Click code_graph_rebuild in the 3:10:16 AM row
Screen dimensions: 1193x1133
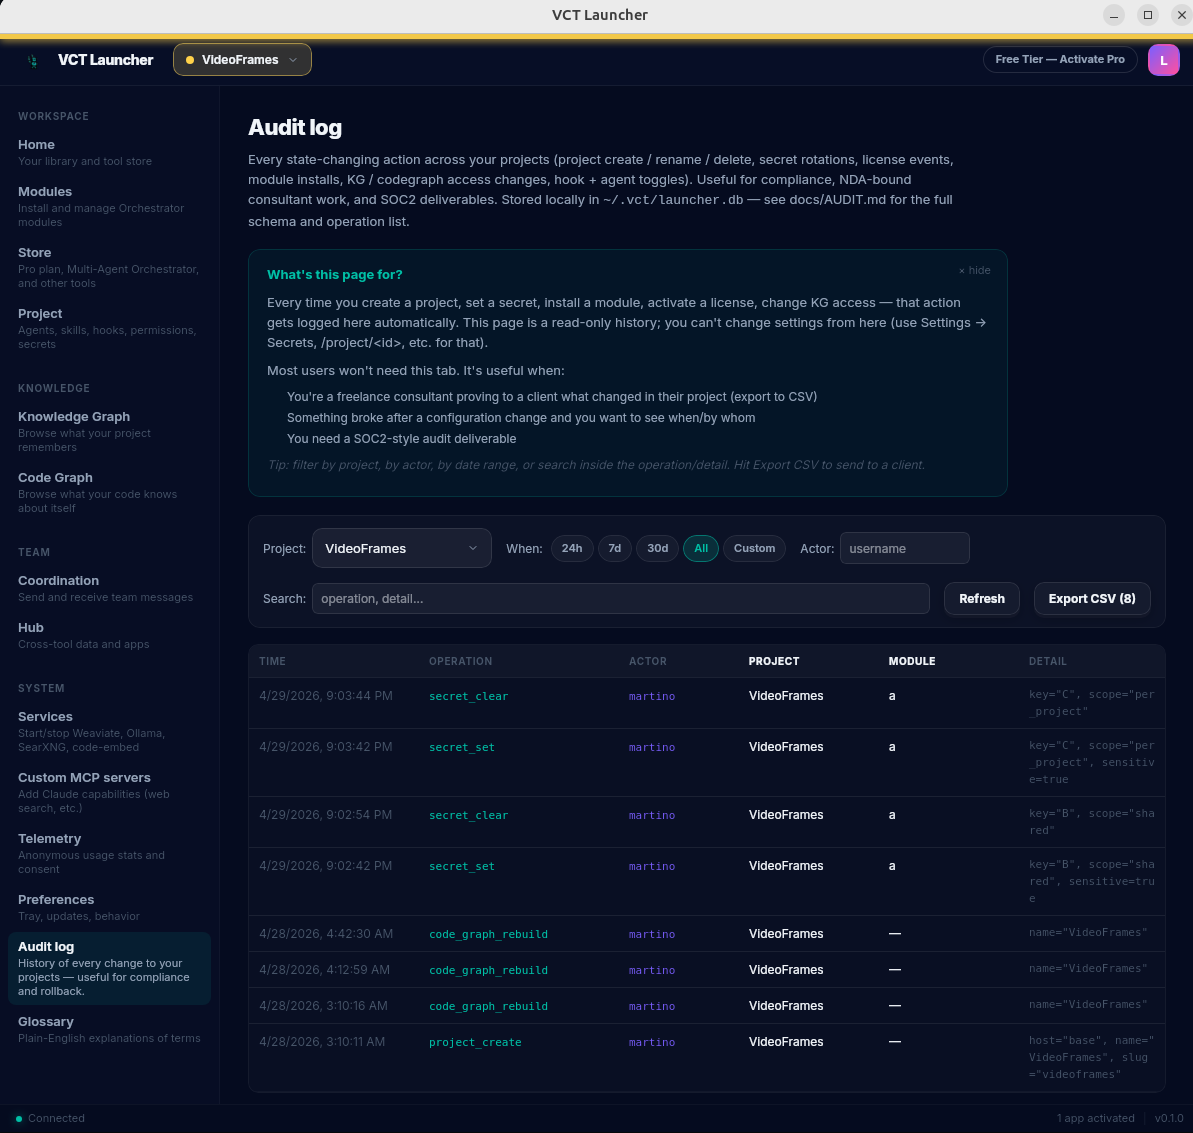(488, 1005)
